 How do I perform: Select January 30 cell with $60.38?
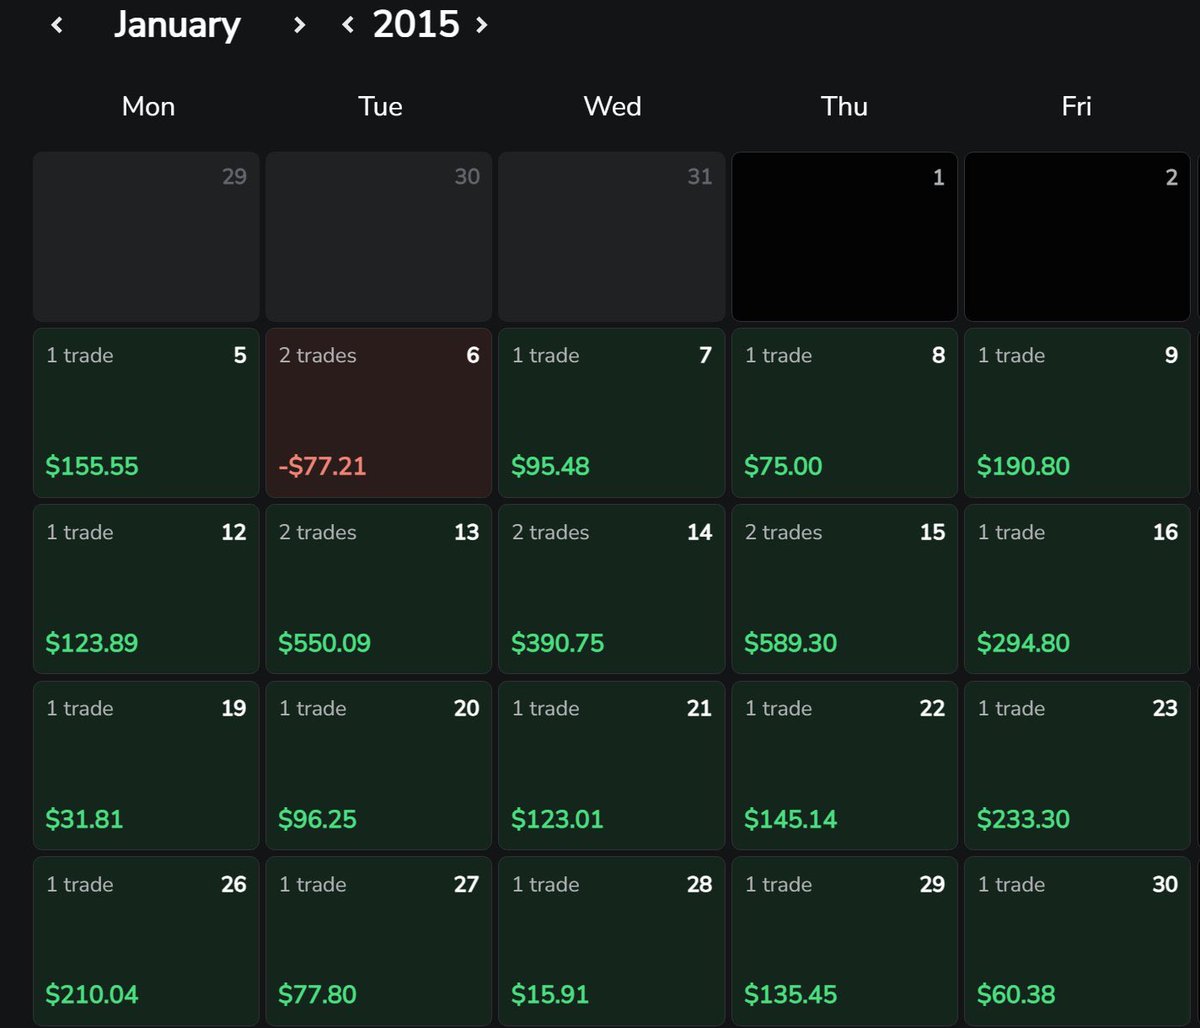(x=1077, y=941)
